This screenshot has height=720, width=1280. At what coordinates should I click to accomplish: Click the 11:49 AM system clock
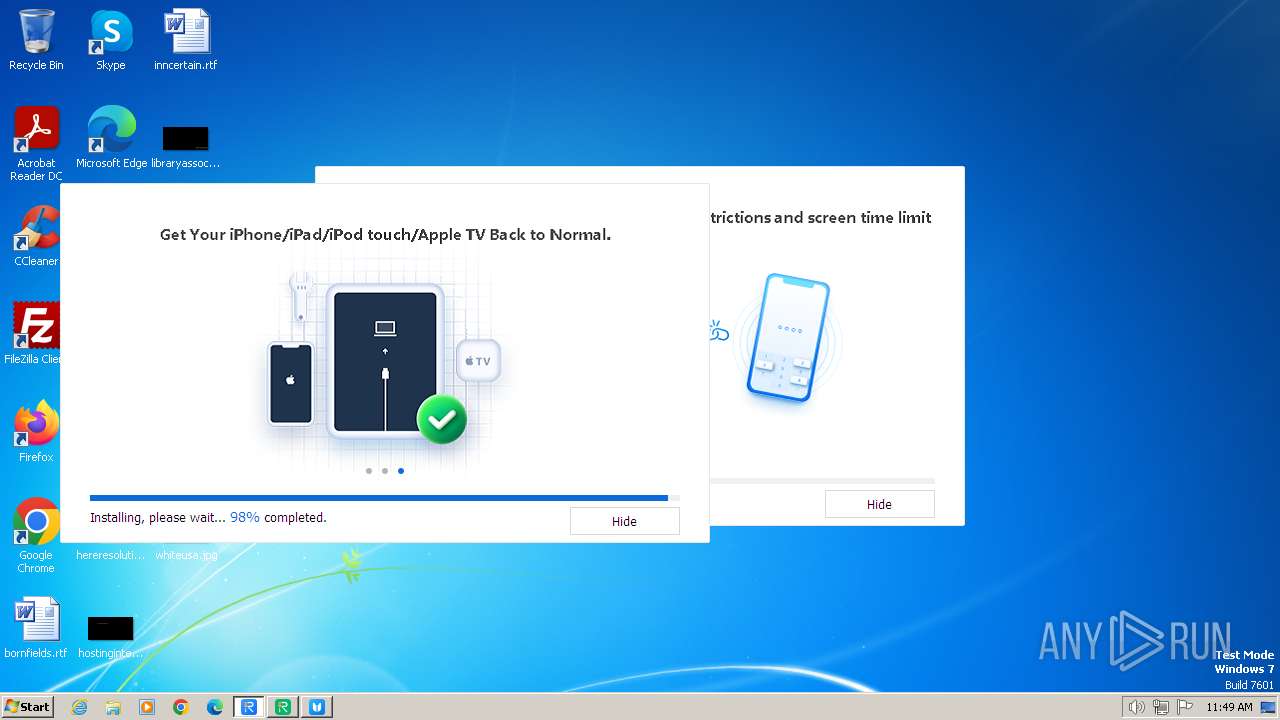(1229, 707)
